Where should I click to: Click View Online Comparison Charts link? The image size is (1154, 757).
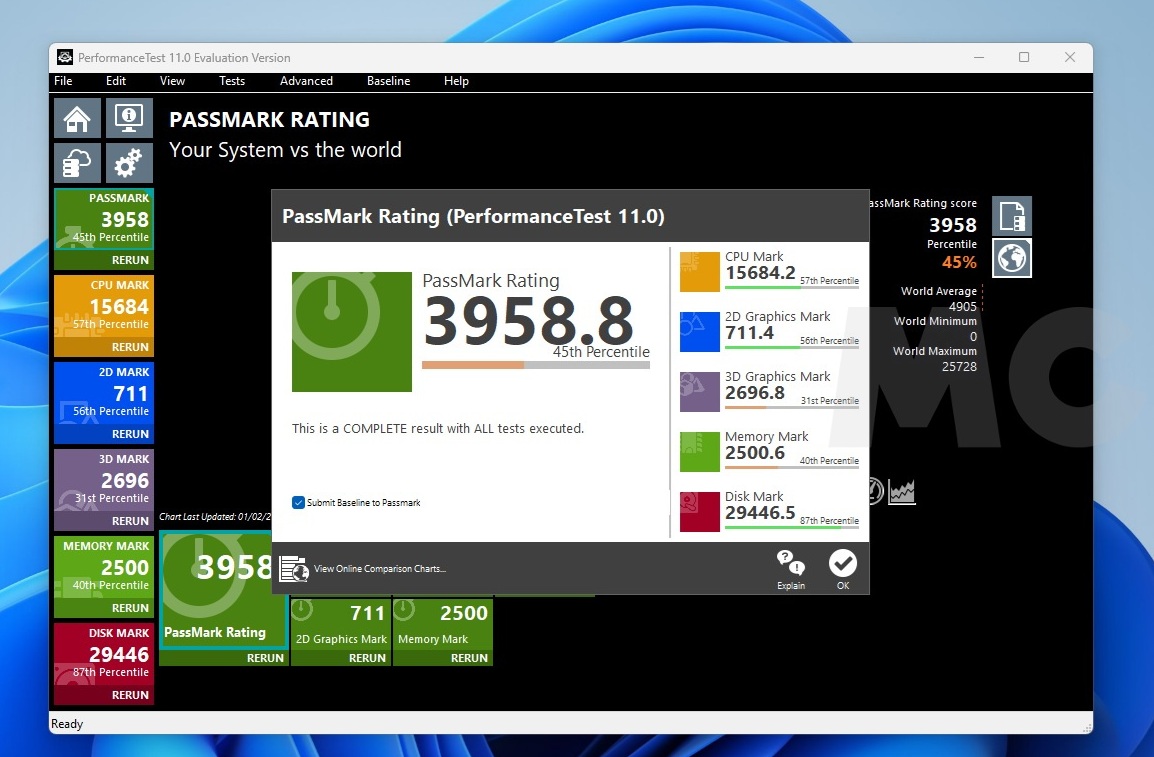[x=379, y=568]
